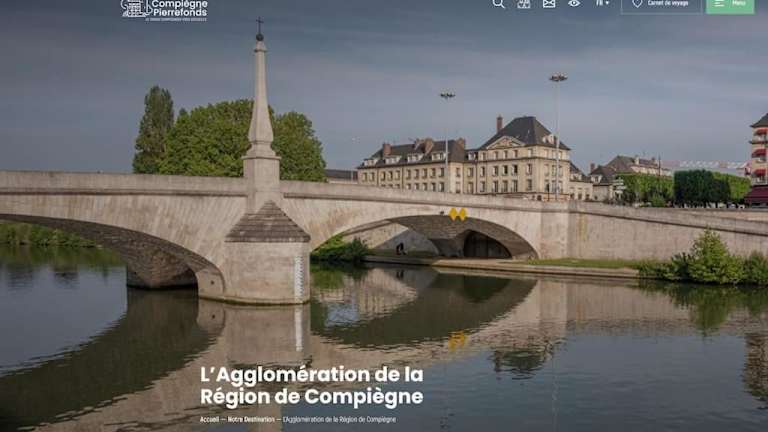Click the stone obelisk on the bridge
Image resolution: width=768 pixels, height=432 pixels.
[261, 110]
